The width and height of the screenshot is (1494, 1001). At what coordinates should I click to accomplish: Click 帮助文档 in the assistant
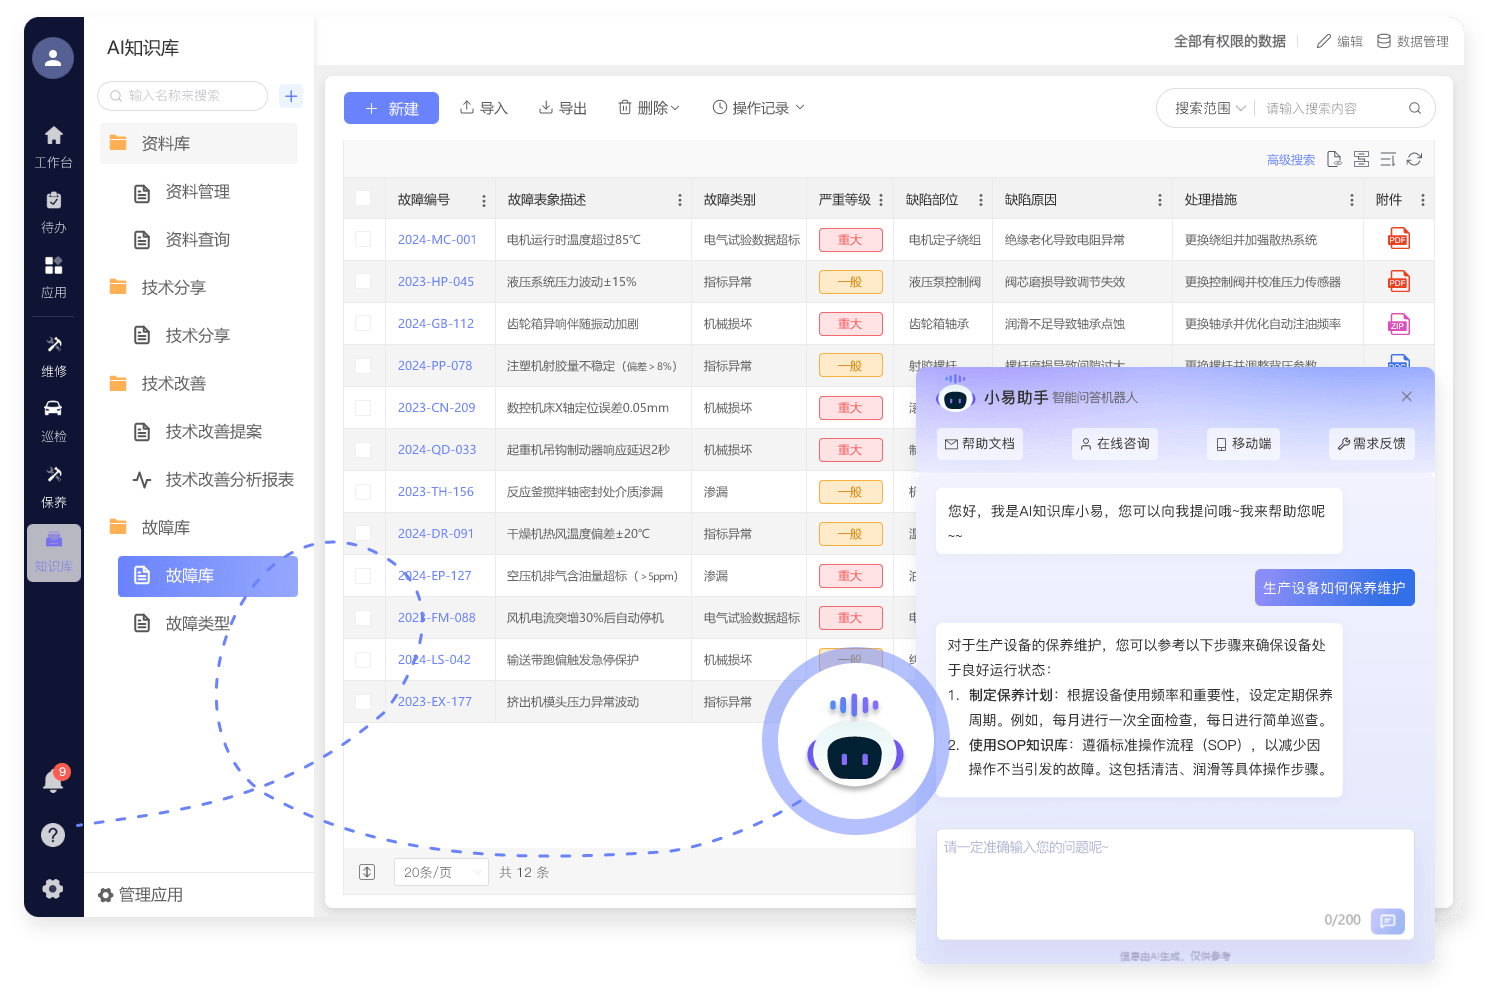tap(980, 444)
